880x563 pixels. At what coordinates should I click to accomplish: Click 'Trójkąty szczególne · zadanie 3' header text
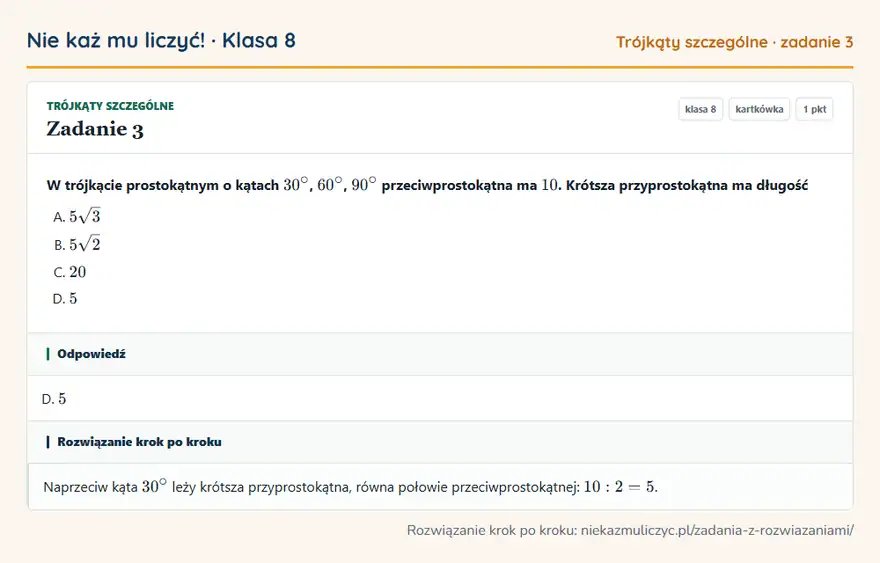tap(734, 42)
